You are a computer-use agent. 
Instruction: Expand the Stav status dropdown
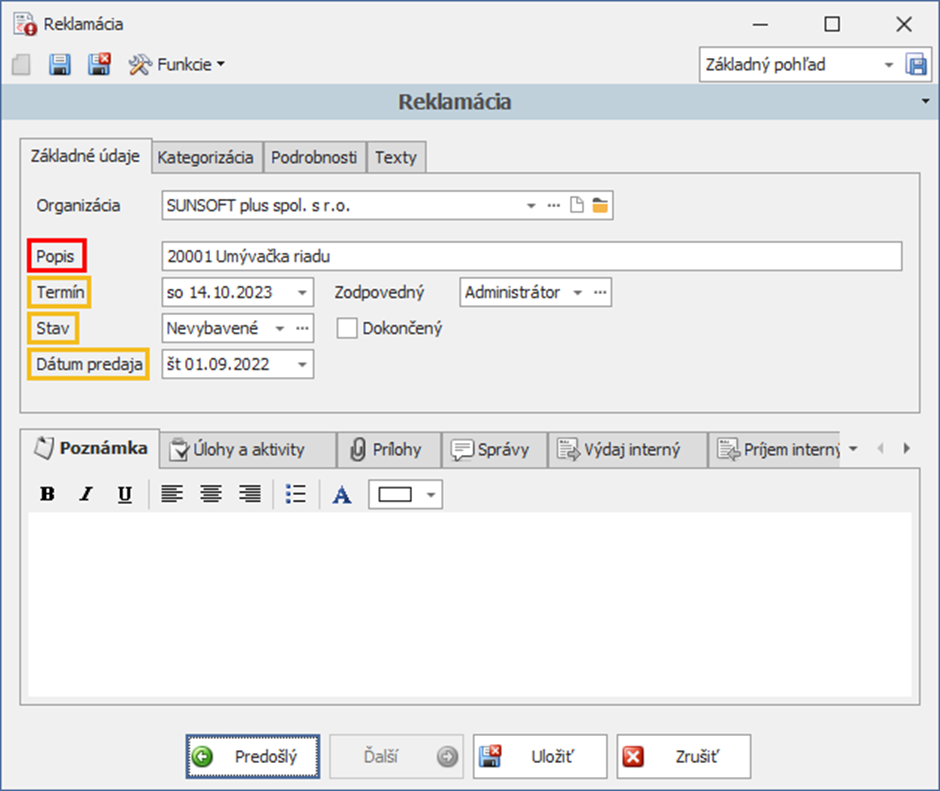tap(279, 328)
